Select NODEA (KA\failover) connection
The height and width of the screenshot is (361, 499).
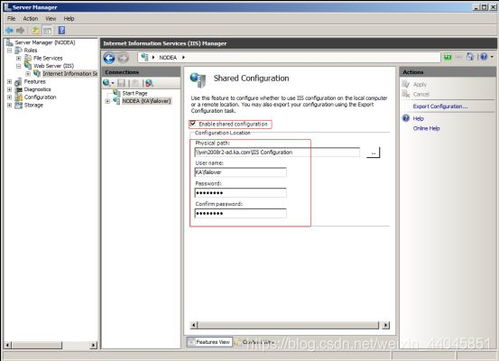146,101
